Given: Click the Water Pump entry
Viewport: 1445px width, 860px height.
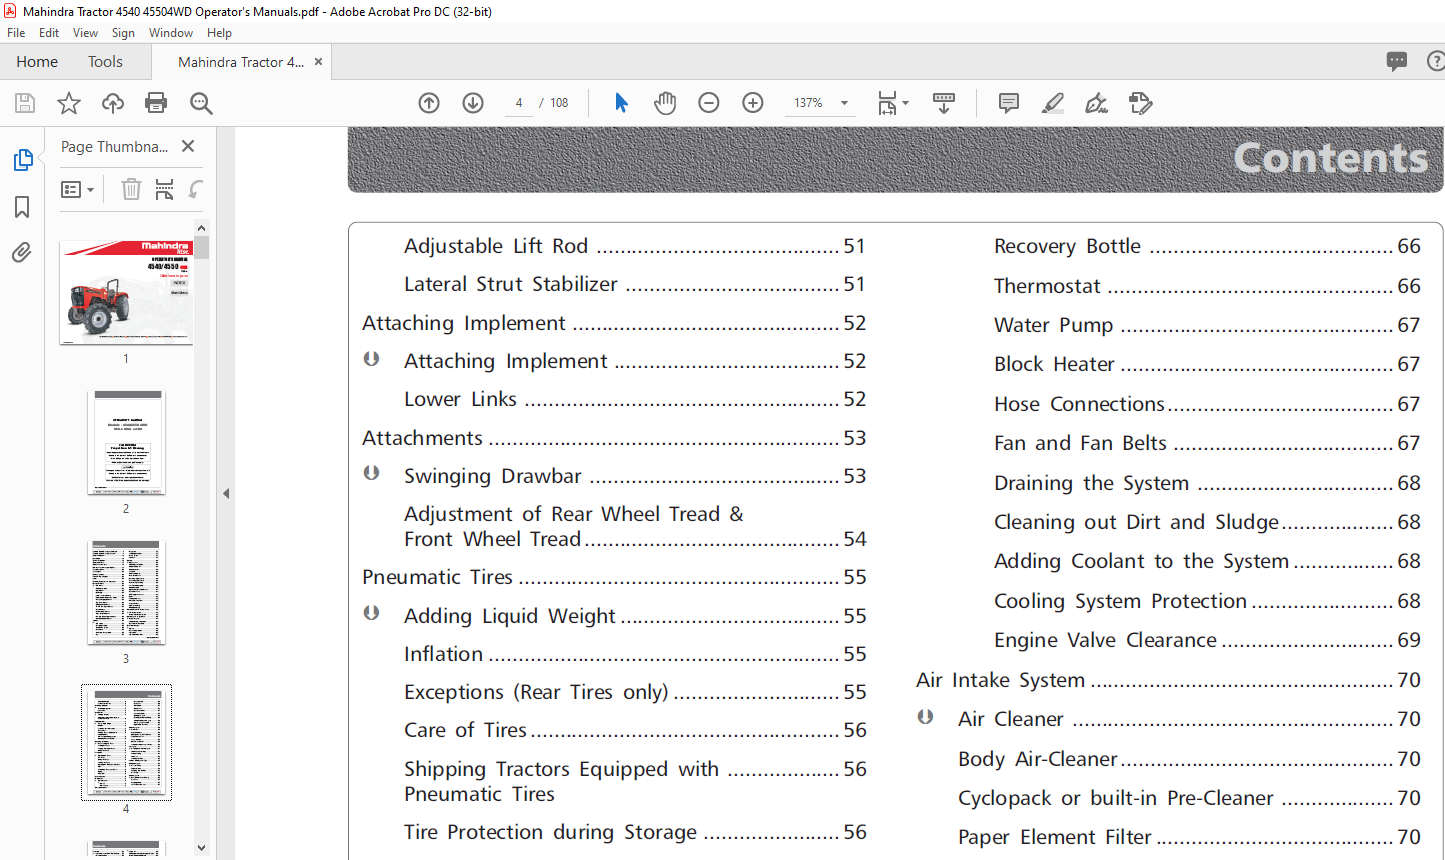Looking at the screenshot, I should pyautogui.click(x=1207, y=325).
